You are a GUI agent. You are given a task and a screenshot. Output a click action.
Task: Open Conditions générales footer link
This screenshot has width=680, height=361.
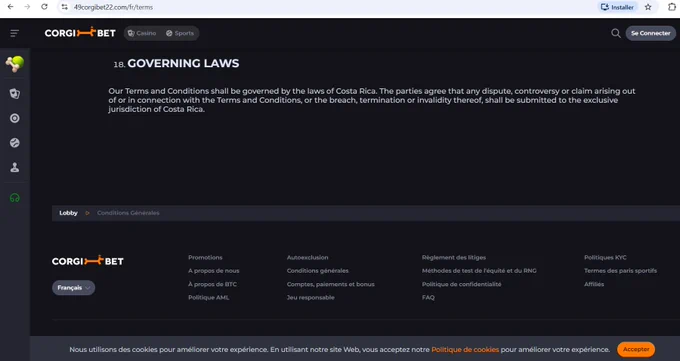click(x=317, y=271)
